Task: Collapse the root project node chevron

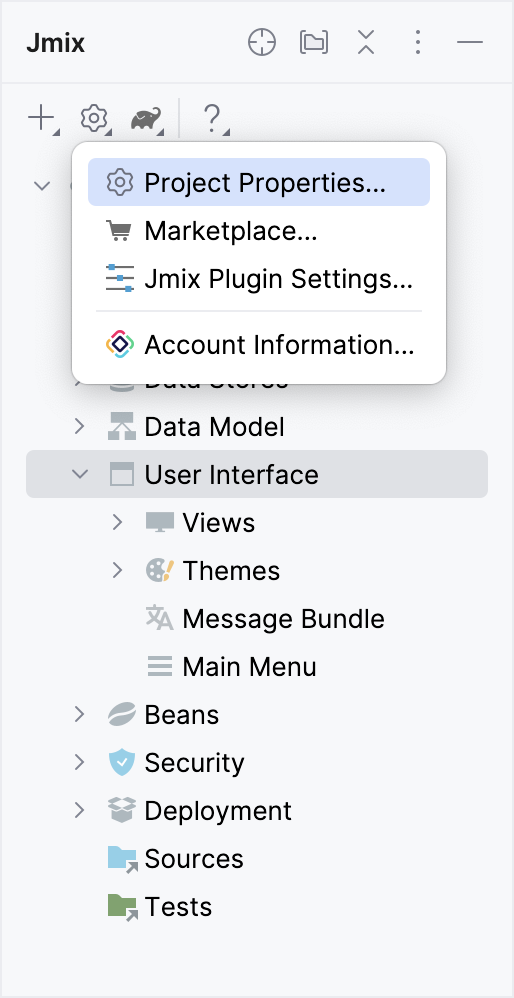Action: pyautogui.click(x=42, y=186)
